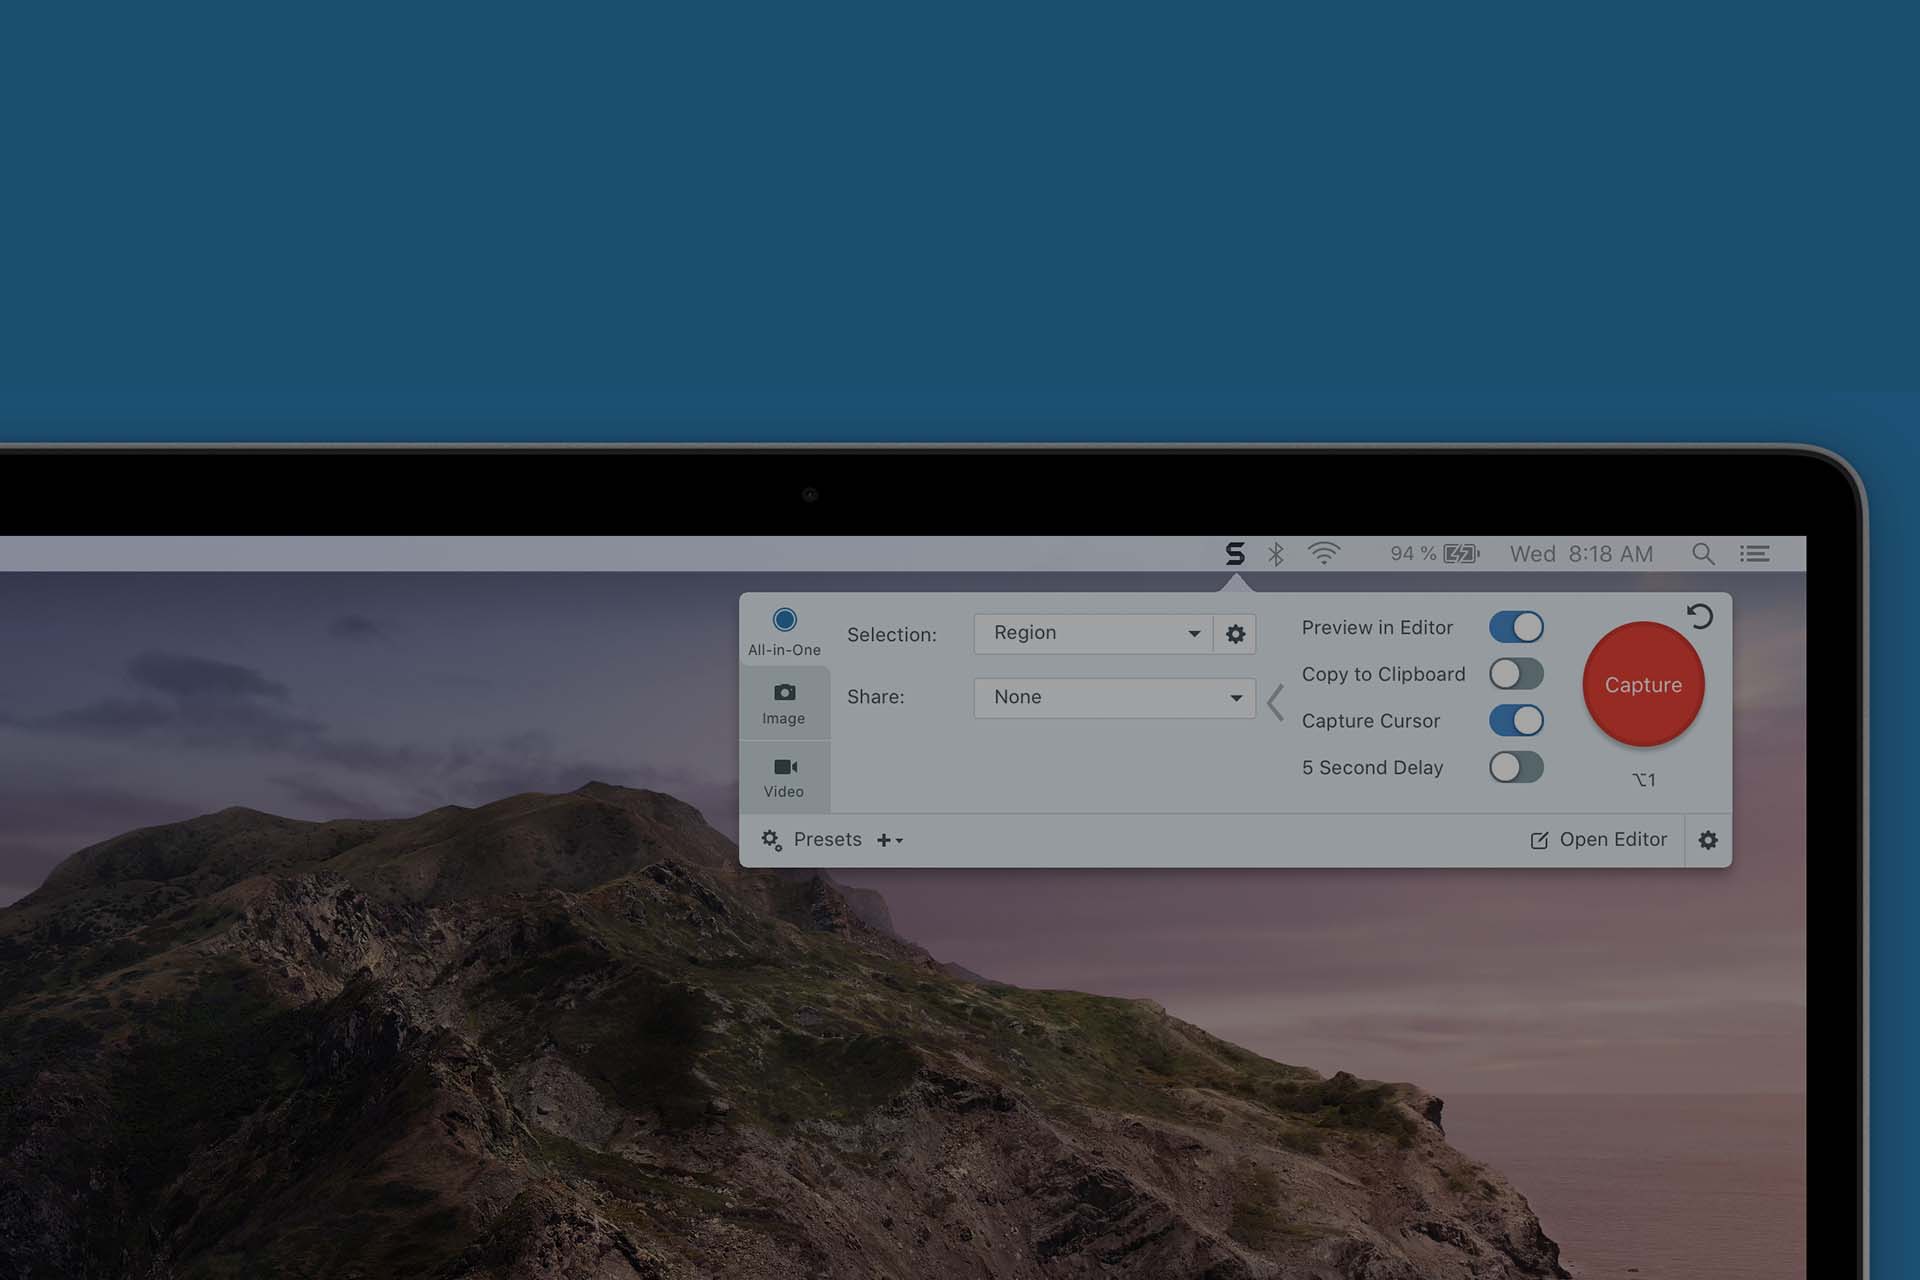Open the add preset plus dropdown
Viewport: 1920px width, 1280px height.
pos(889,840)
